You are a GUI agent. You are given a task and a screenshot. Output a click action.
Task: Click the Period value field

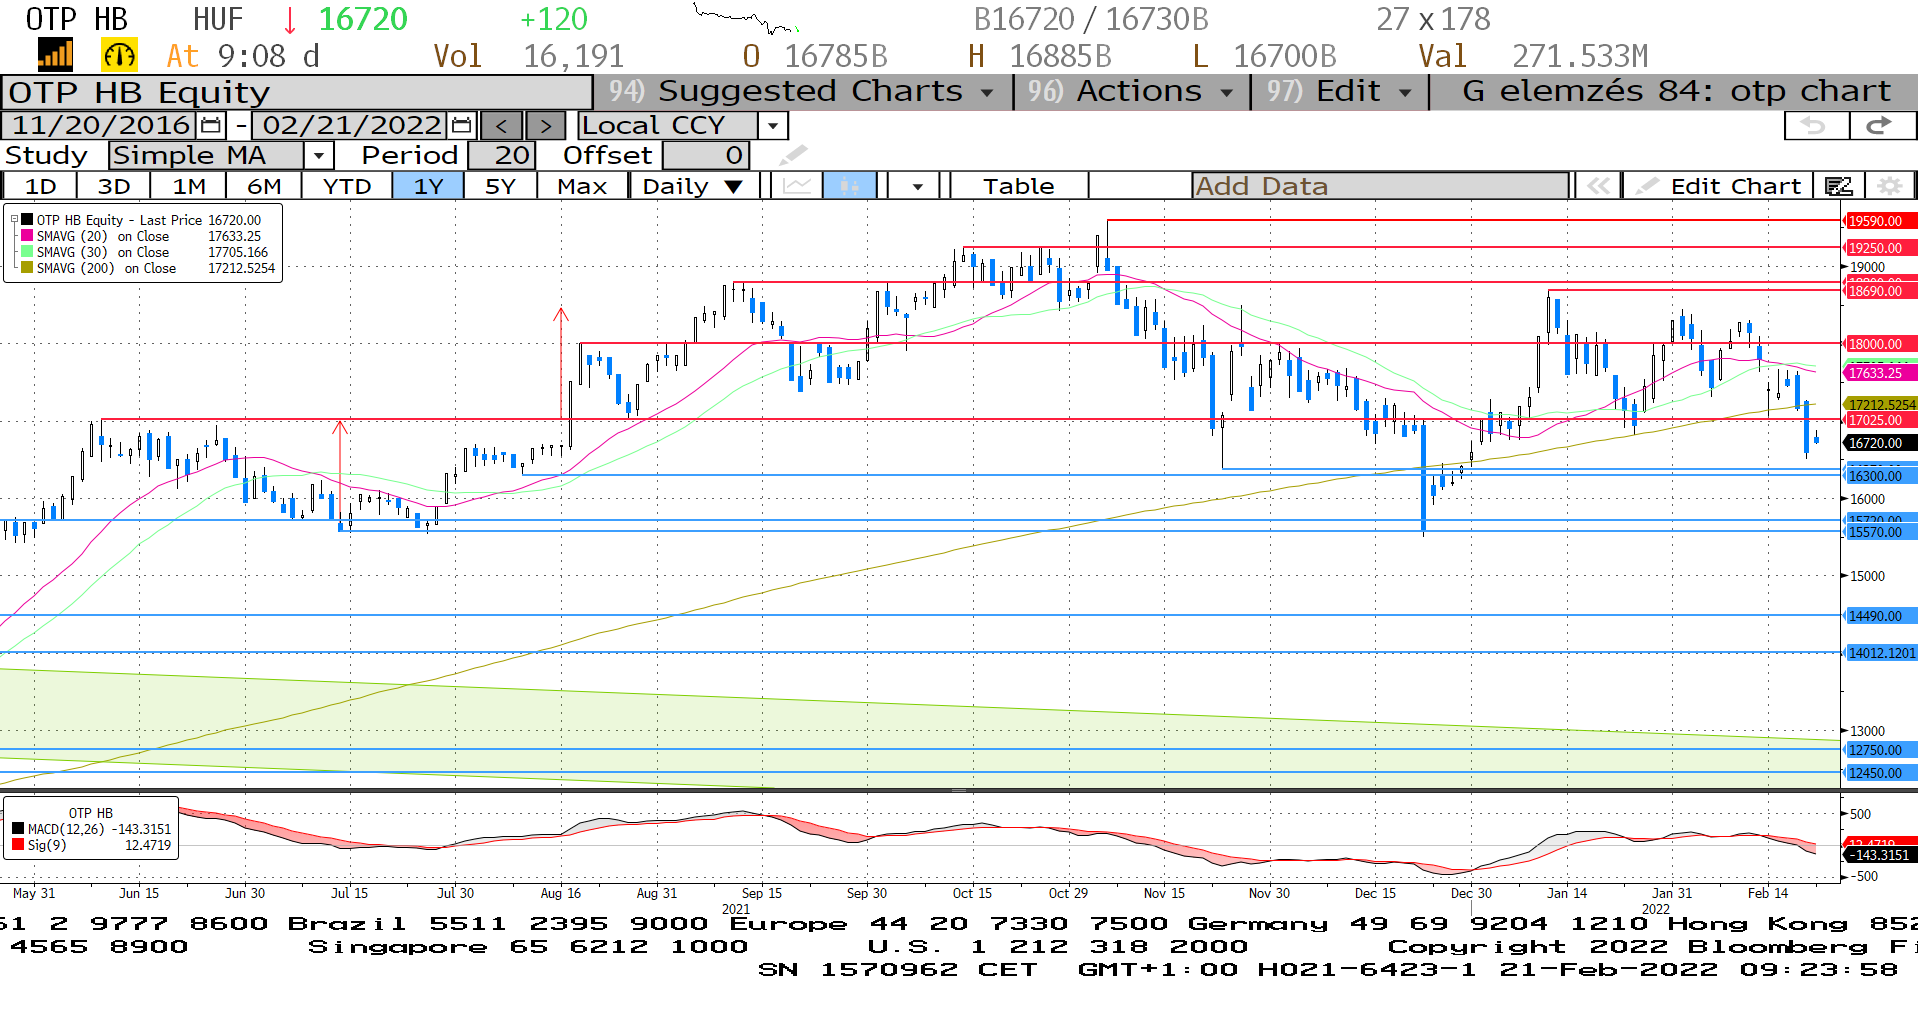(501, 155)
